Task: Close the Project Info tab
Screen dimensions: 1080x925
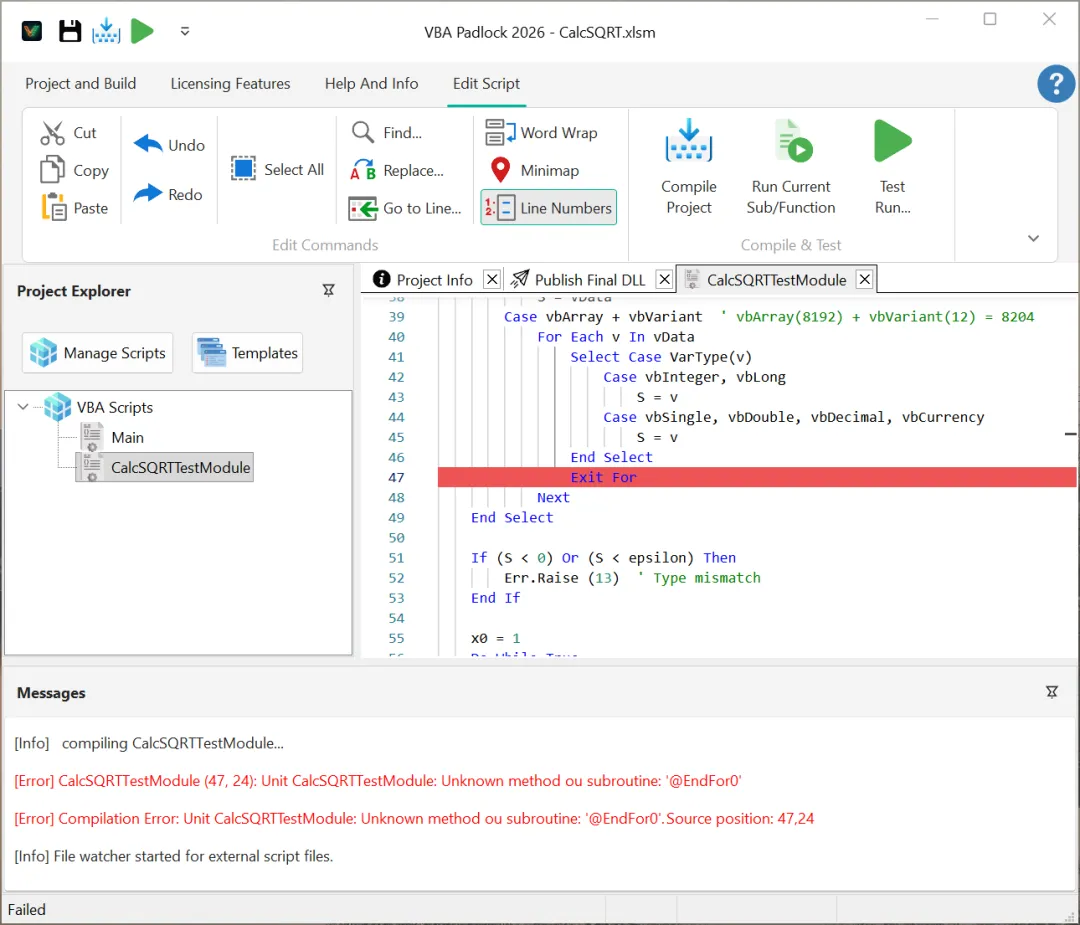Action: [x=492, y=280]
